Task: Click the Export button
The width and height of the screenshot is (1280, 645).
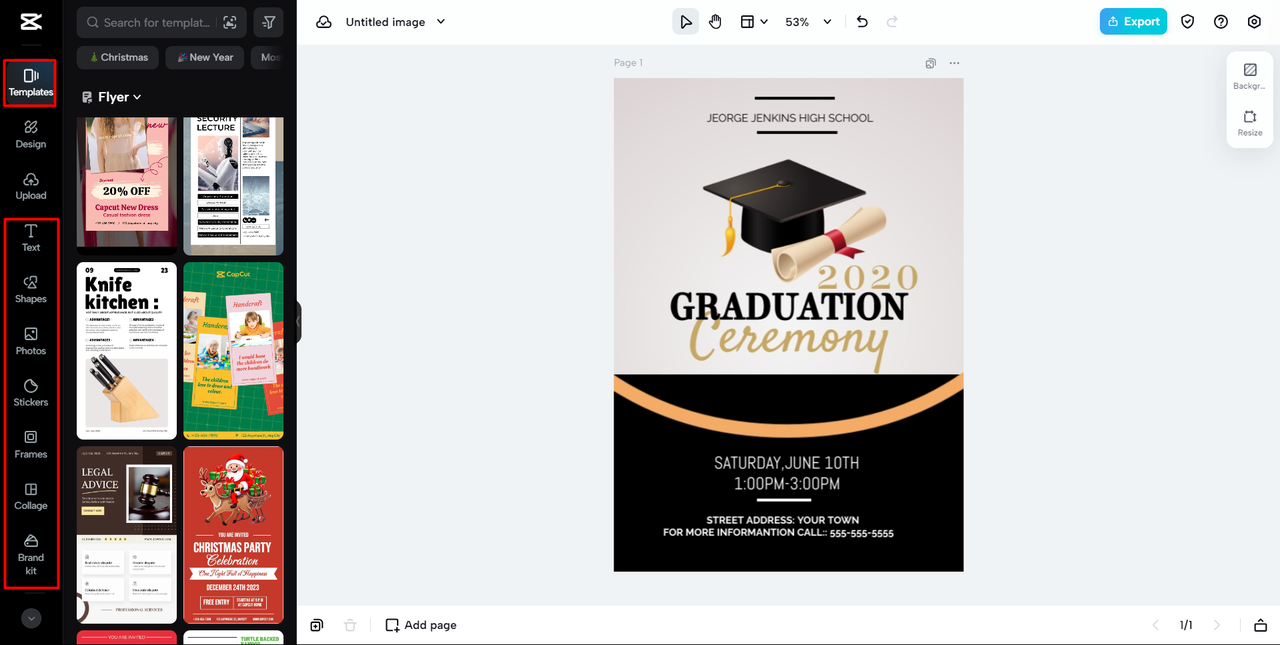Action: coord(1133,22)
